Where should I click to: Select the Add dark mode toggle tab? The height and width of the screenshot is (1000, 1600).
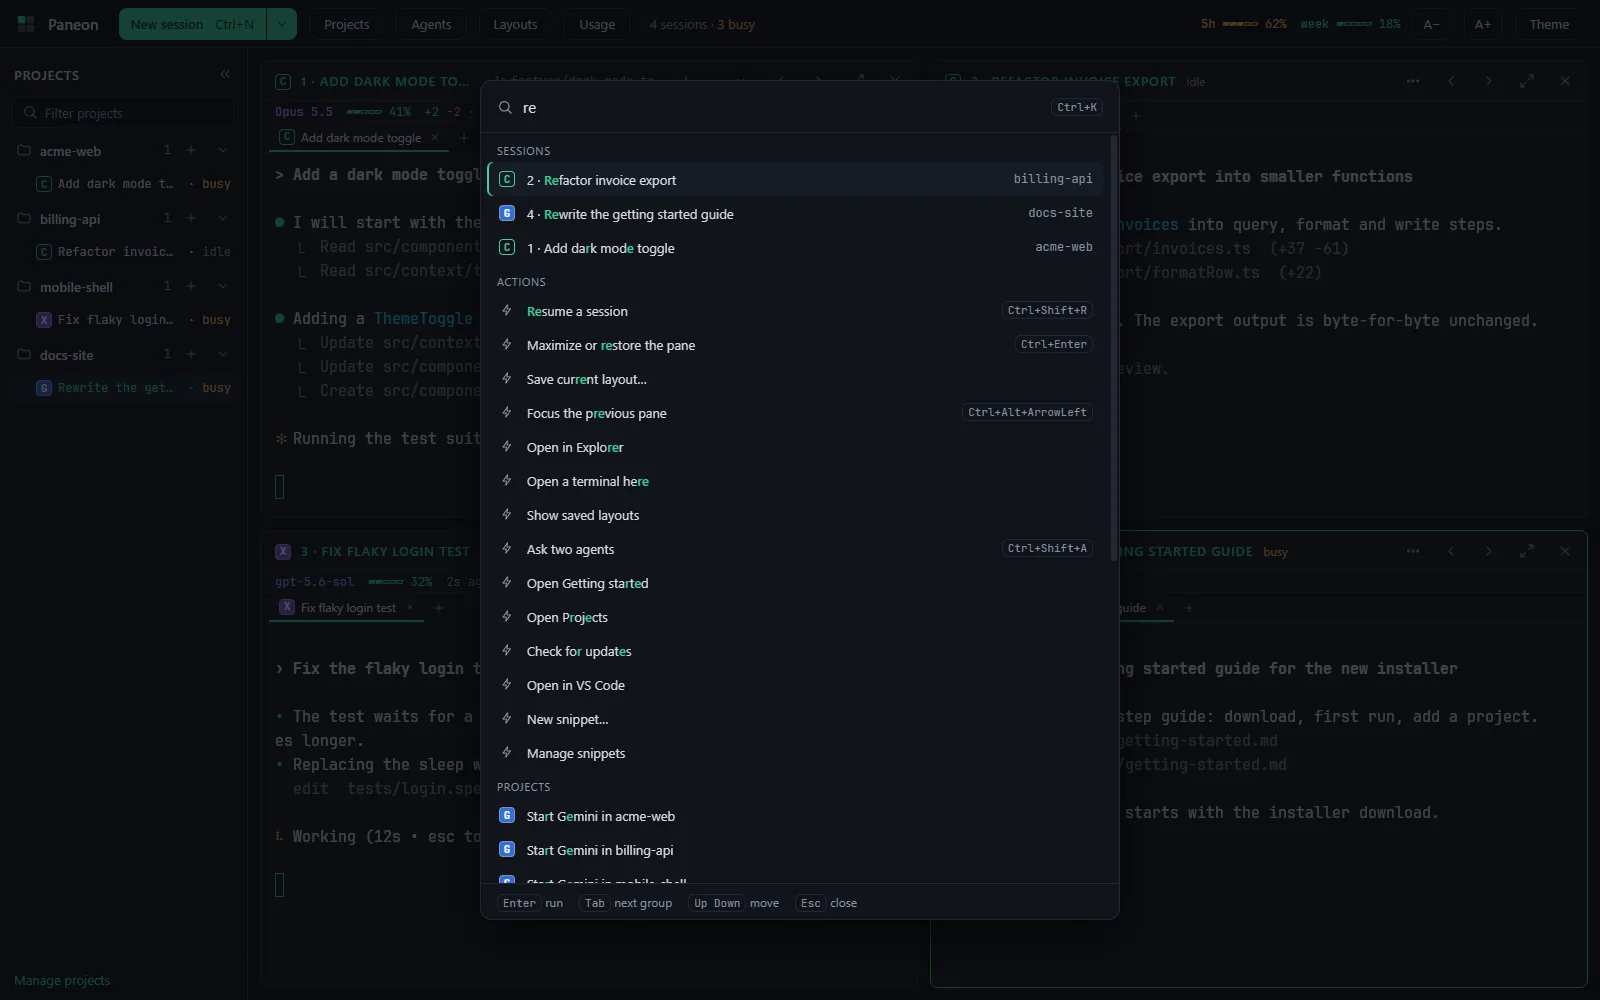(361, 137)
